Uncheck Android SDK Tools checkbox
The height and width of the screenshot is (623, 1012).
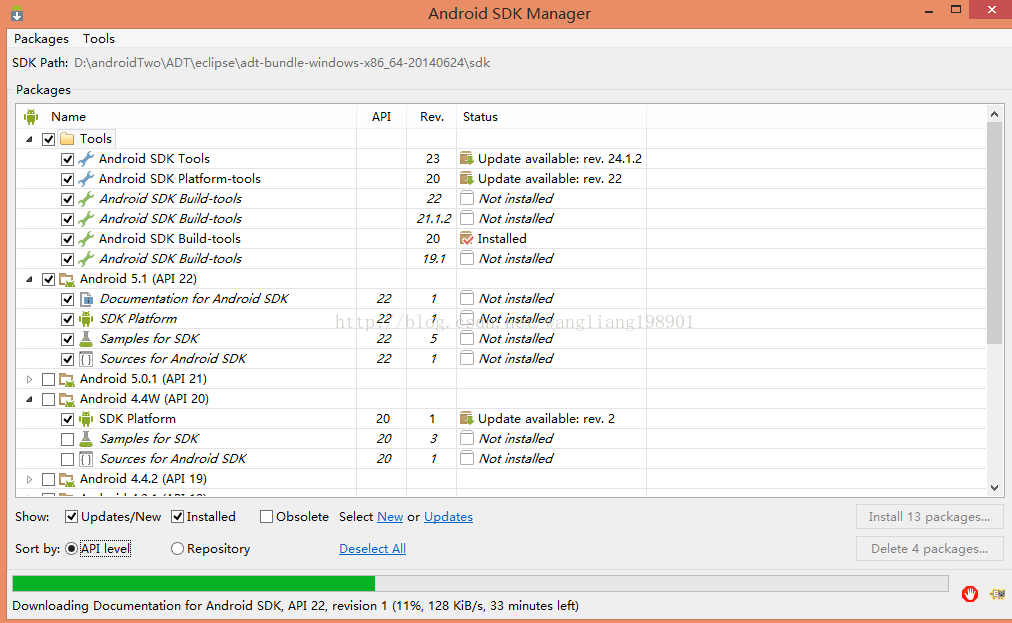tap(67, 159)
